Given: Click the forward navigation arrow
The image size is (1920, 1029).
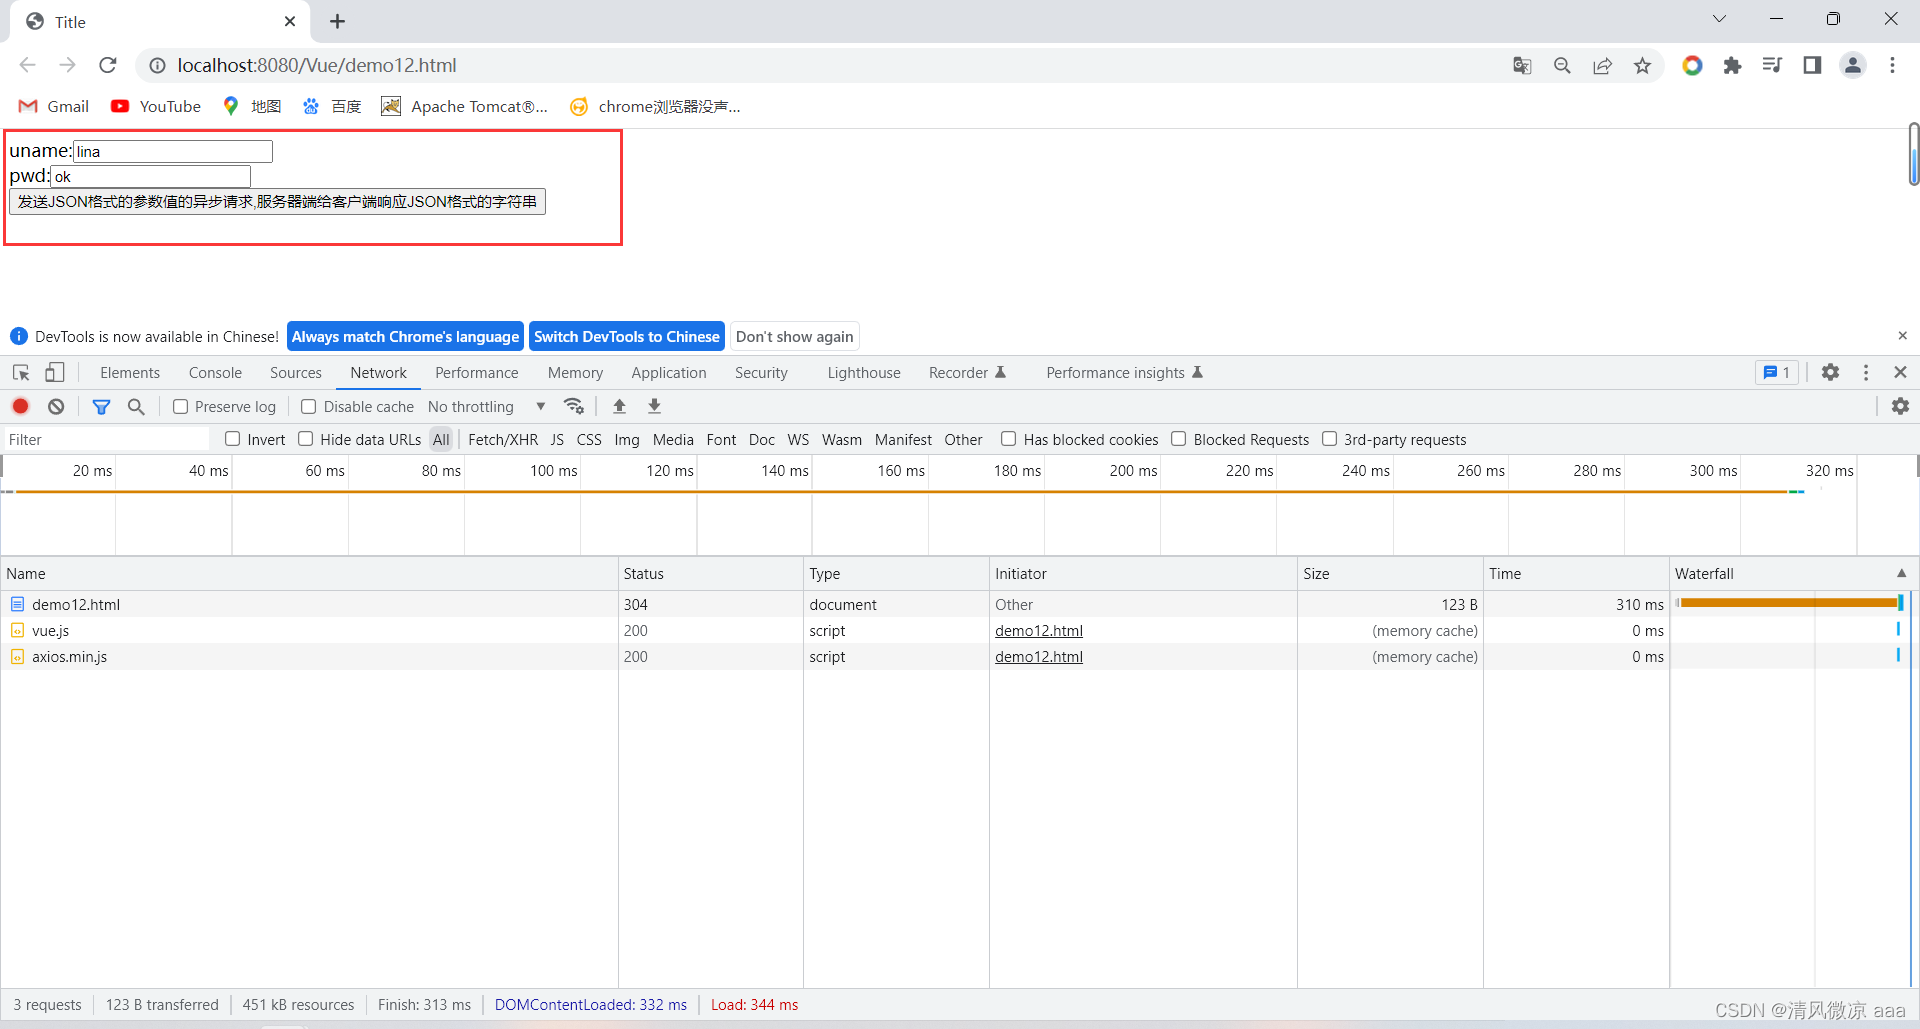Looking at the screenshot, I should click(x=68, y=65).
